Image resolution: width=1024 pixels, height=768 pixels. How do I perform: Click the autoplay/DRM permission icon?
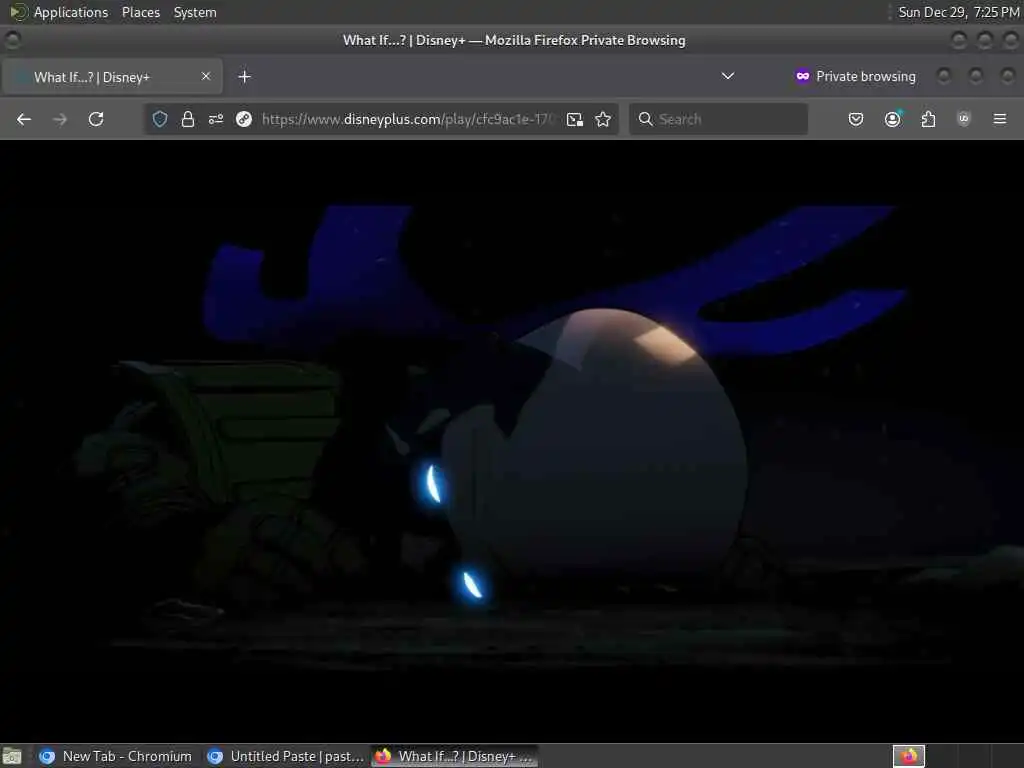[244, 119]
